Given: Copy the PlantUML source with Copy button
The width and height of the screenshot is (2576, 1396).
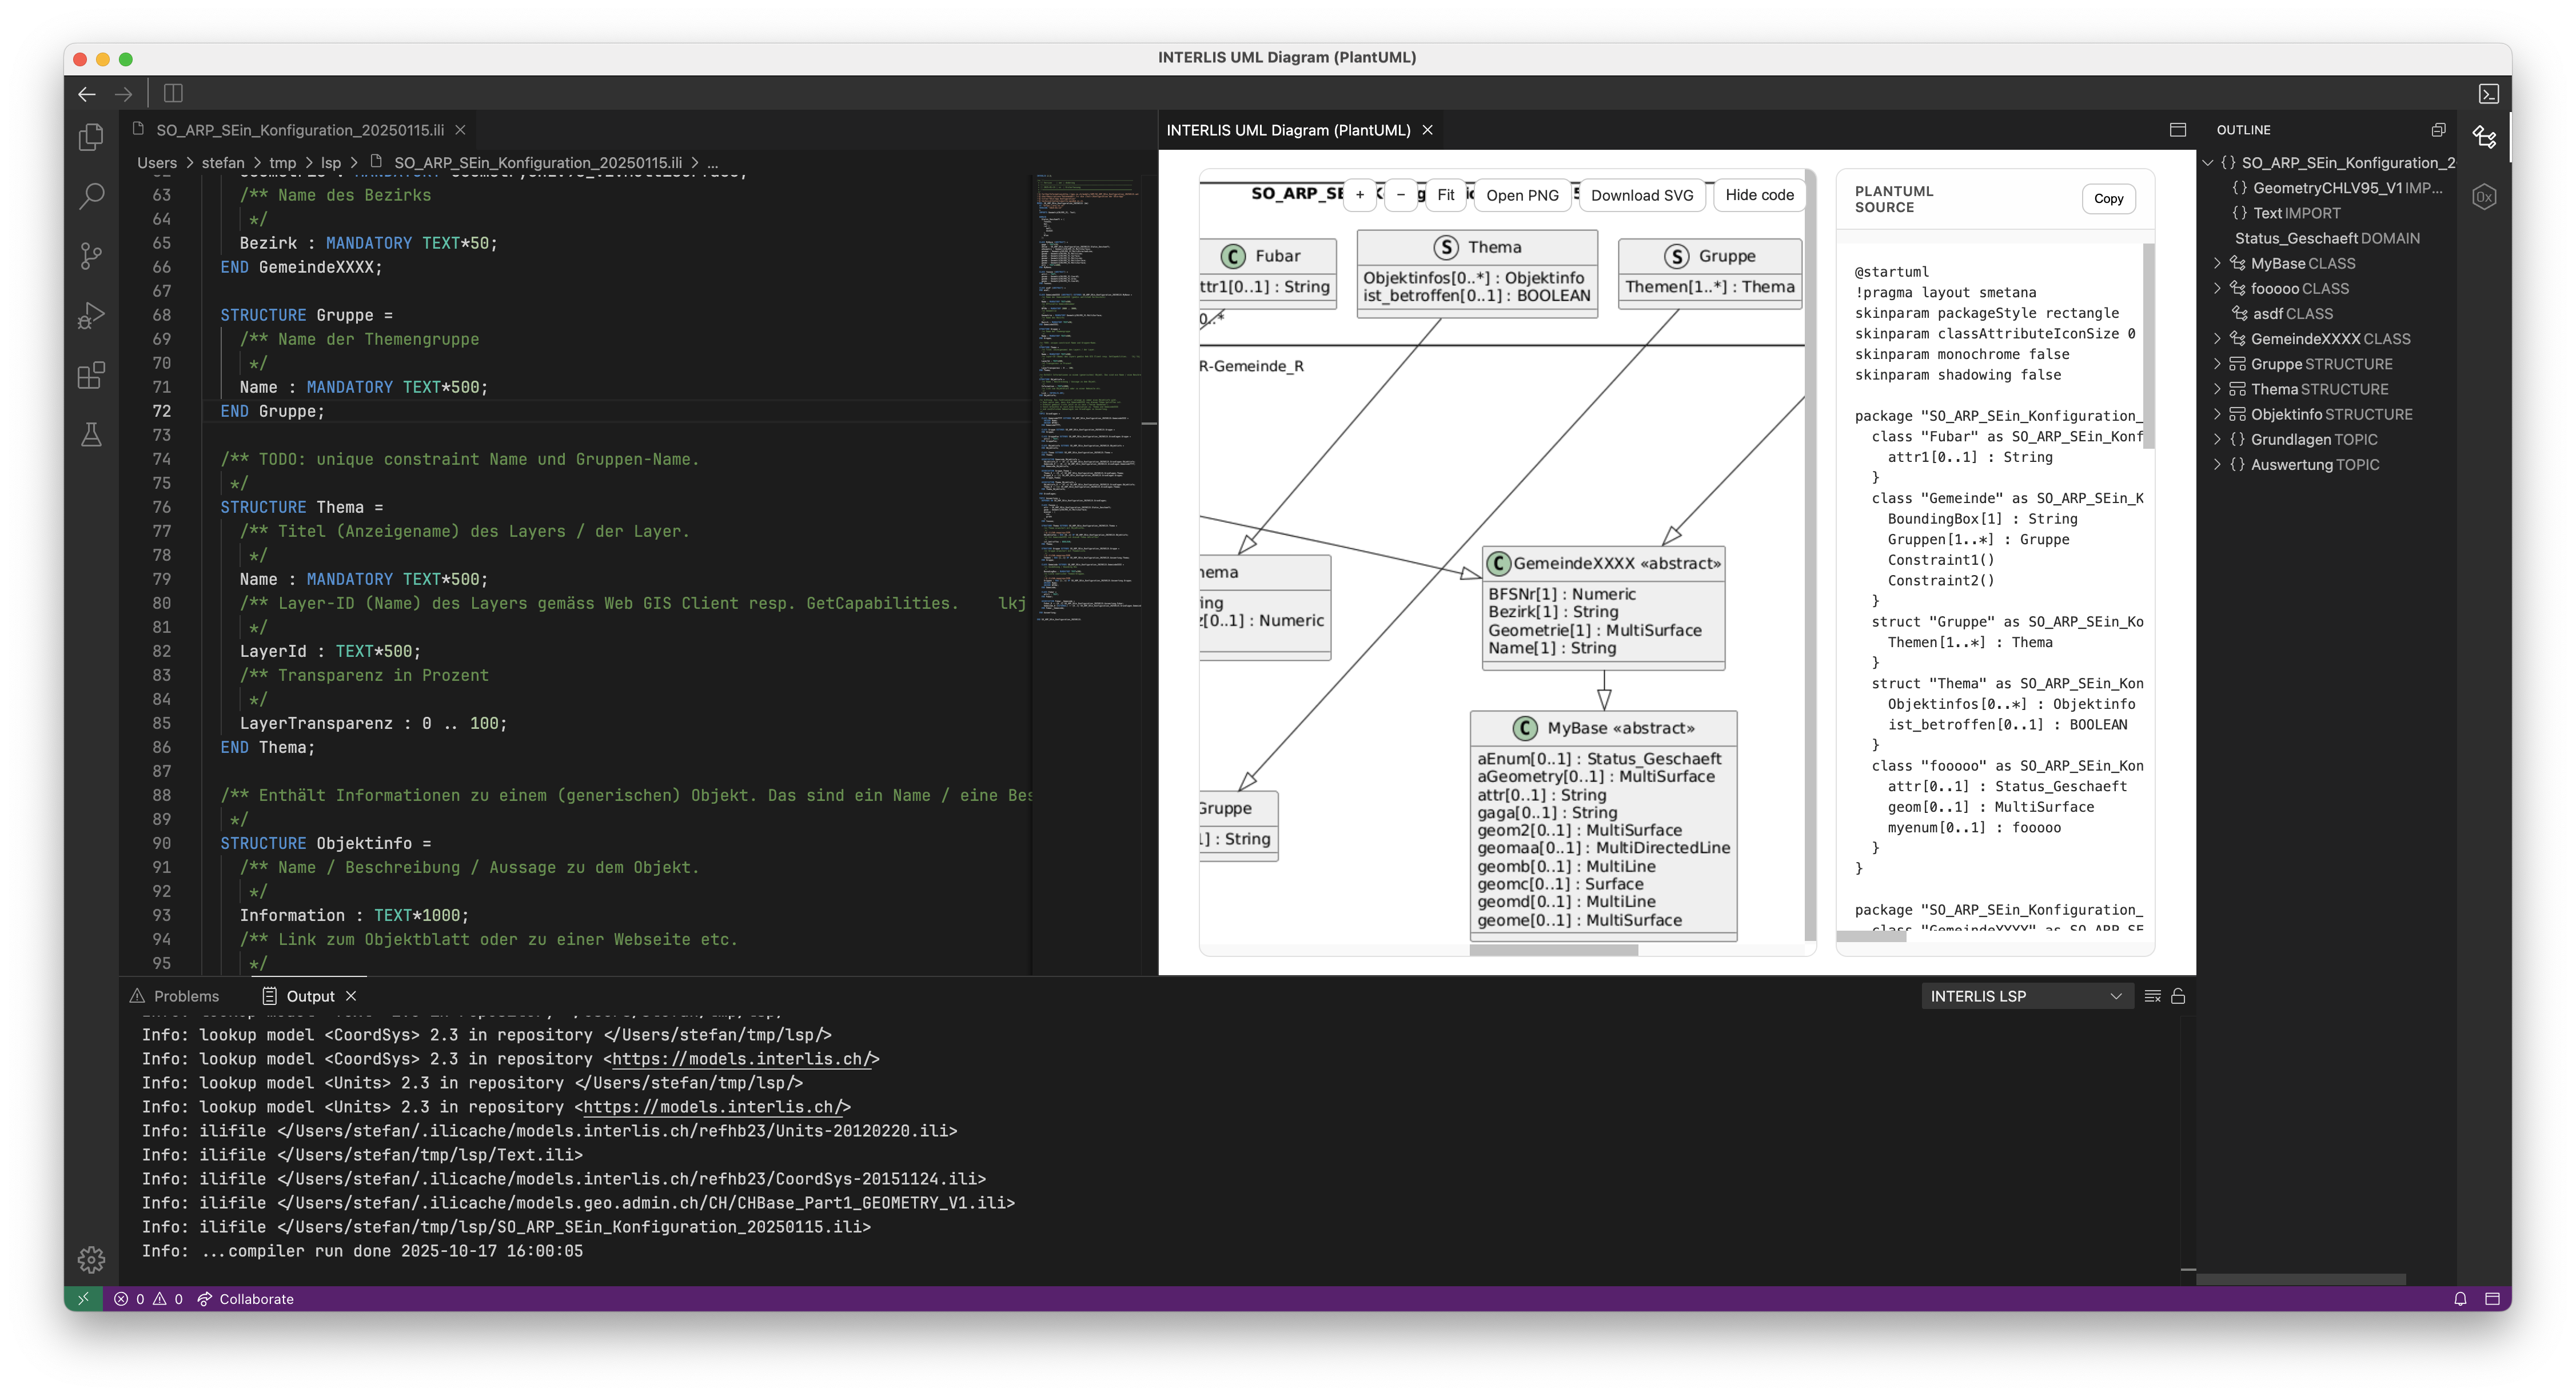Looking at the screenshot, I should pyautogui.click(x=2108, y=198).
